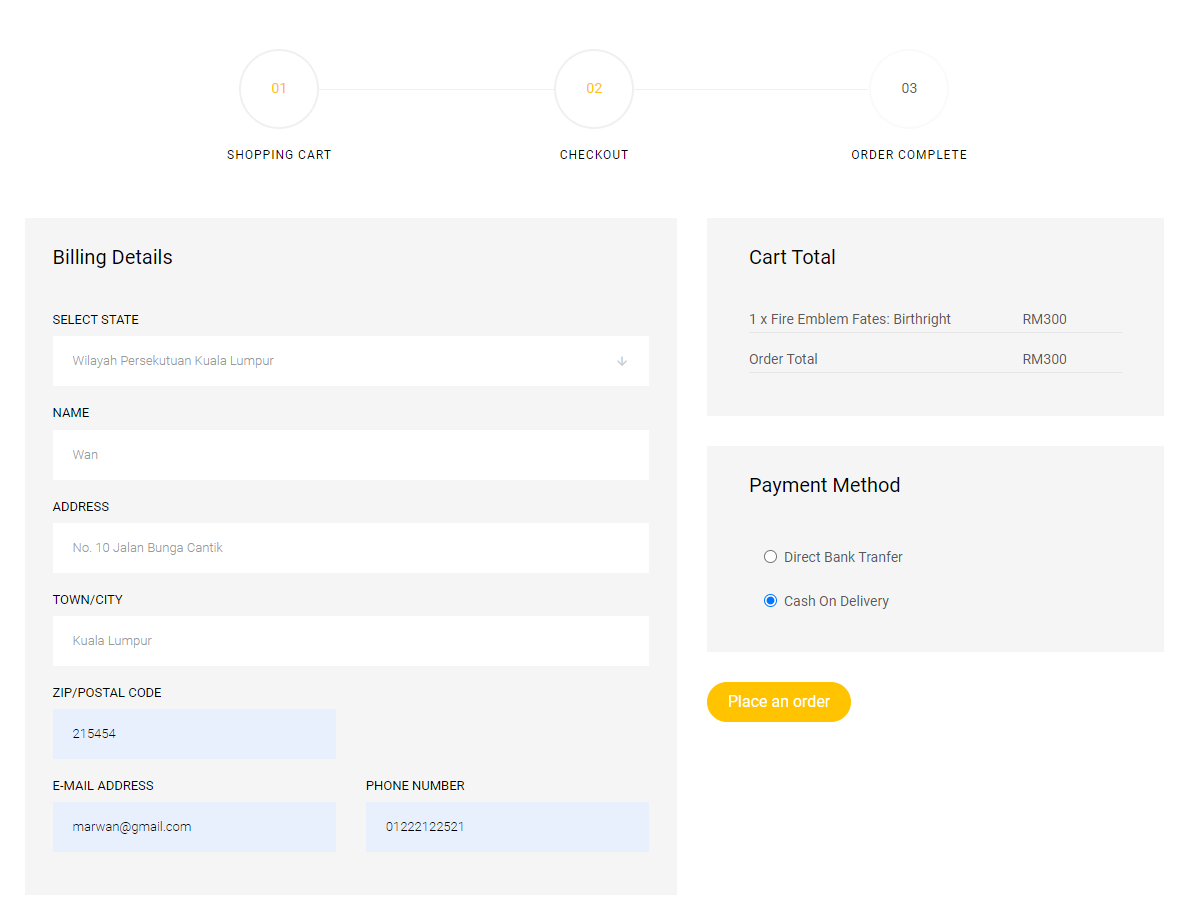Click the 03 order complete step circle
Image resolution: width=1187 pixels, height=921 pixels.
coord(909,89)
